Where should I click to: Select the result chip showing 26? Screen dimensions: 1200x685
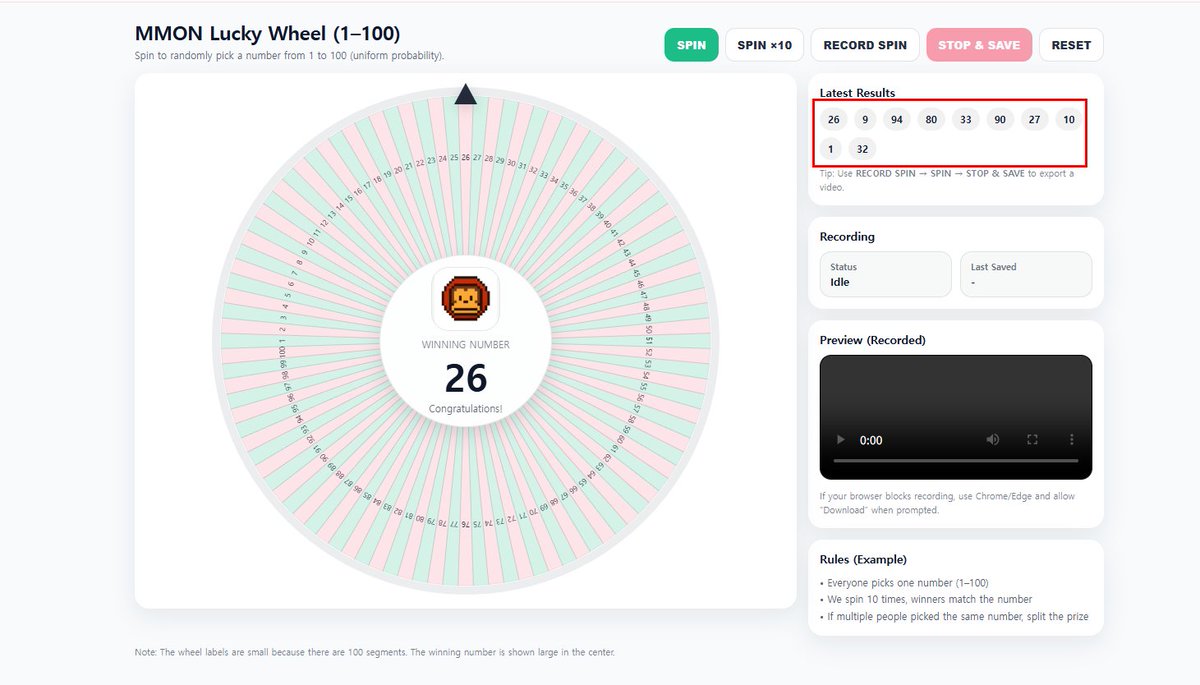833,120
